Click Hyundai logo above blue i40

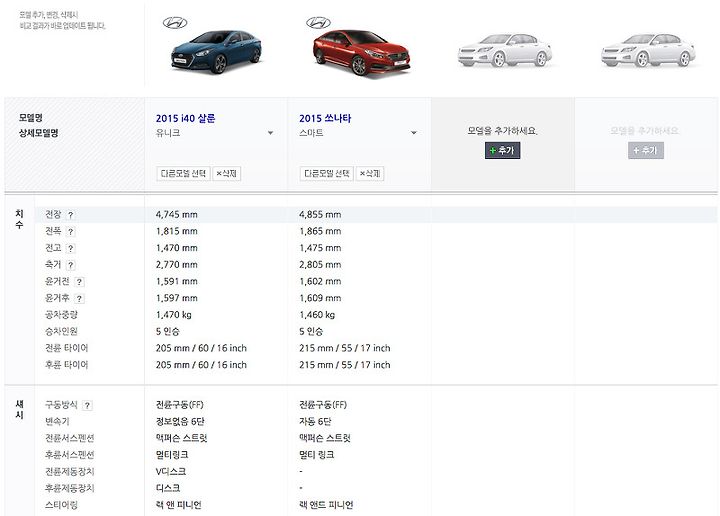(x=175, y=22)
